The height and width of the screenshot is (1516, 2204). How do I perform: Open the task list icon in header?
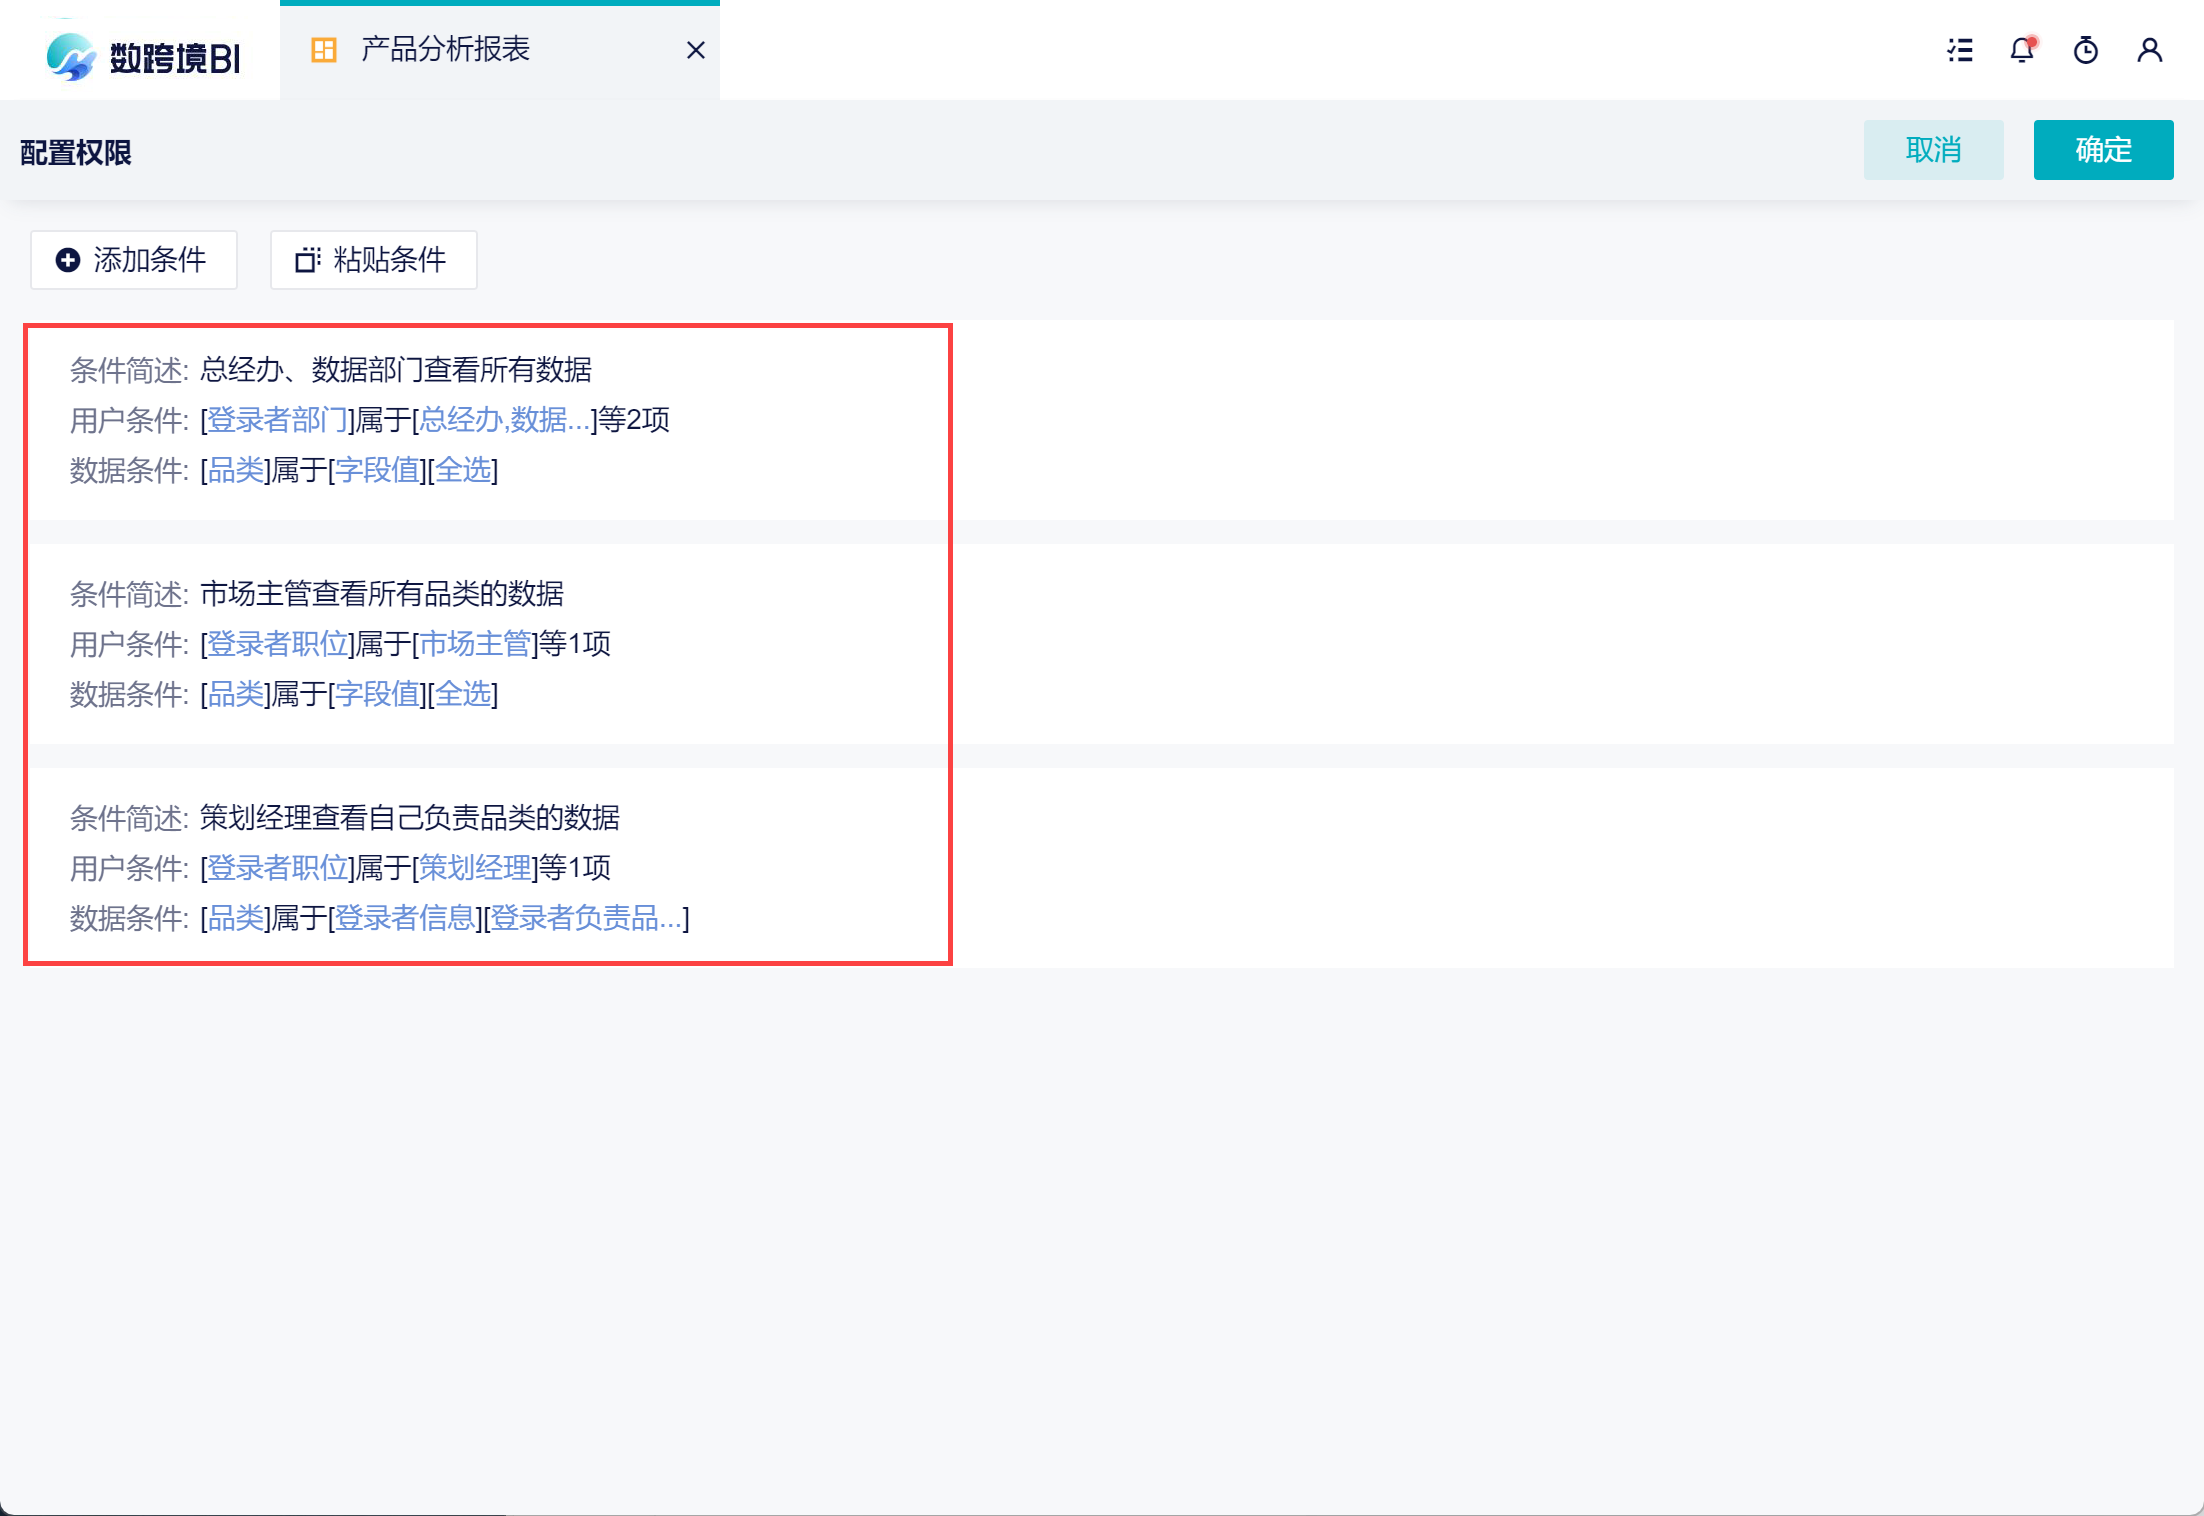[1960, 50]
